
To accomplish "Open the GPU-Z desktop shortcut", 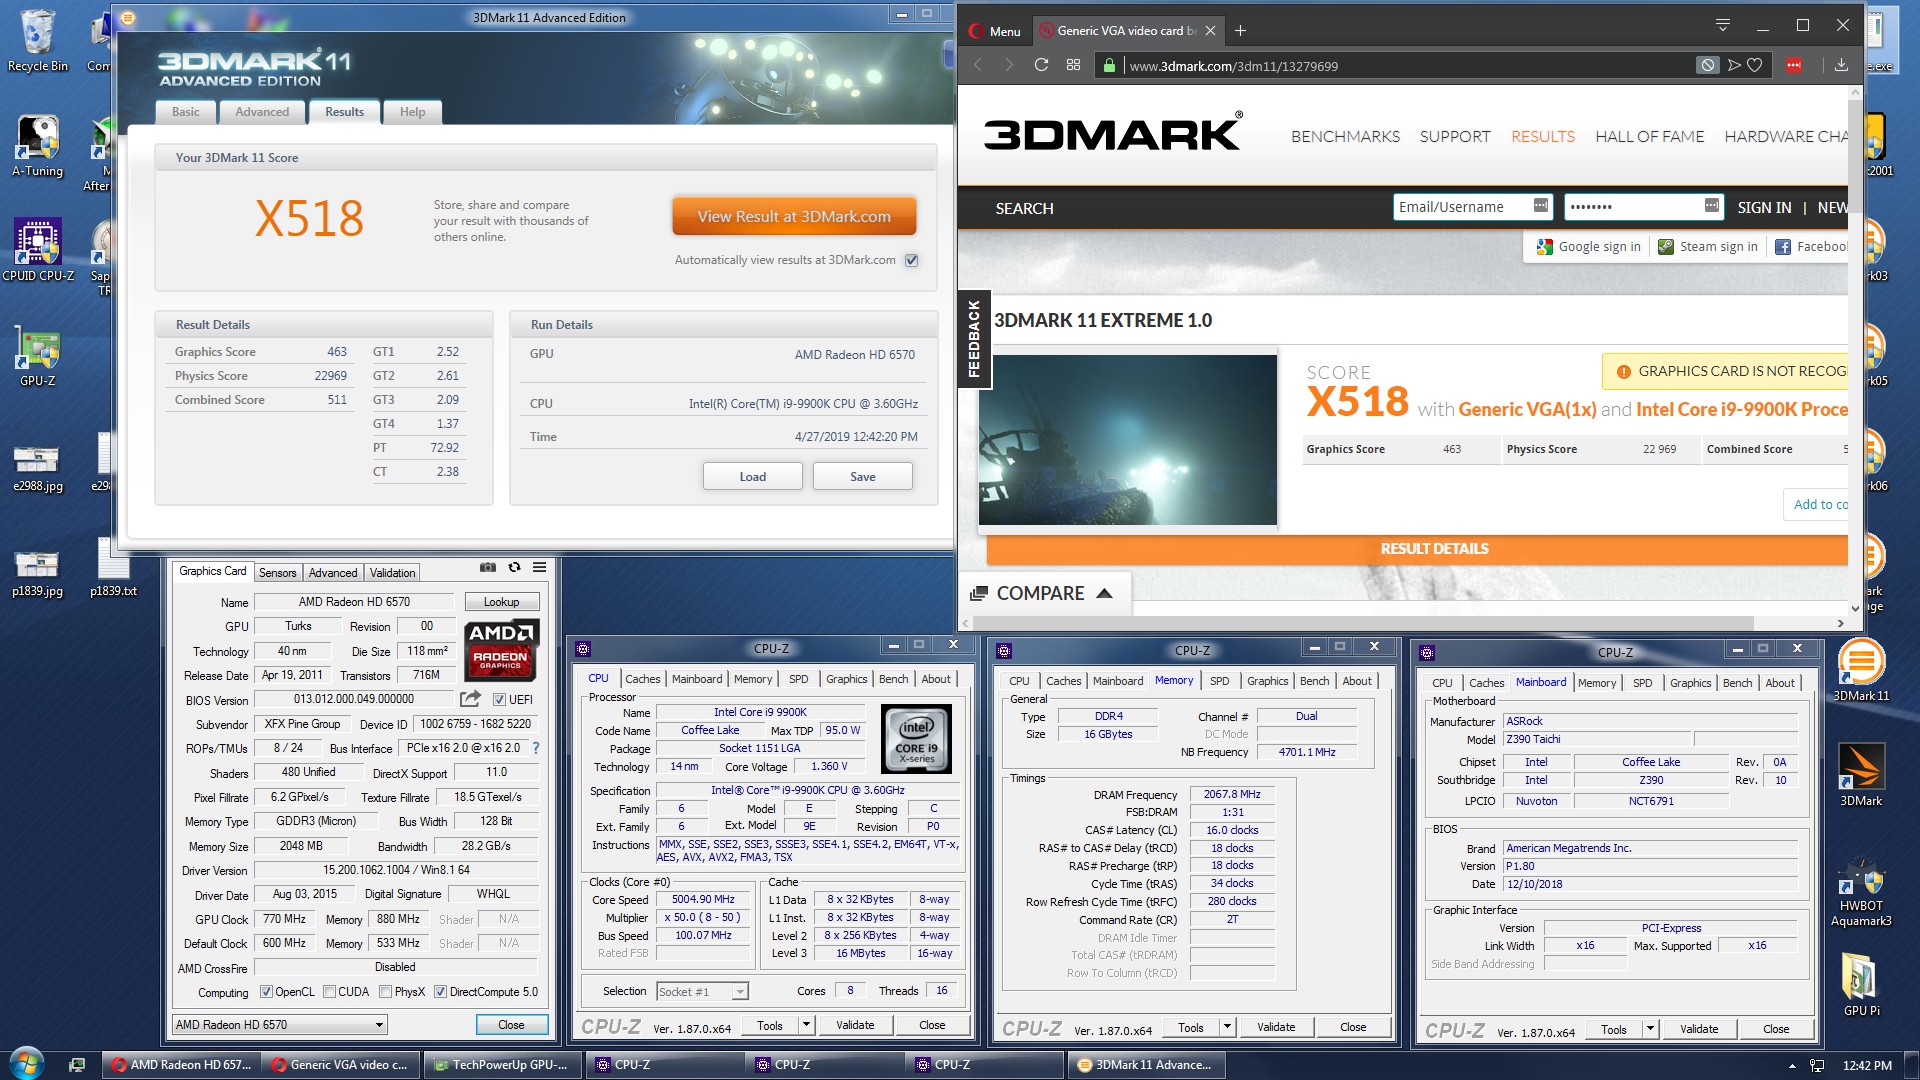I will 38,356.
